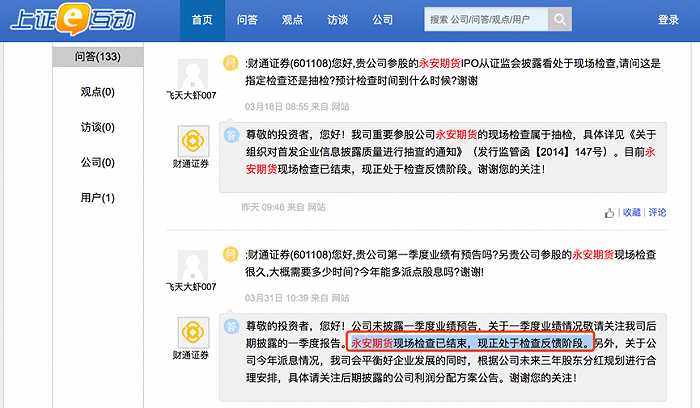Click the 评论 link under the first answer
700x408 pixels.
(657, 212)
